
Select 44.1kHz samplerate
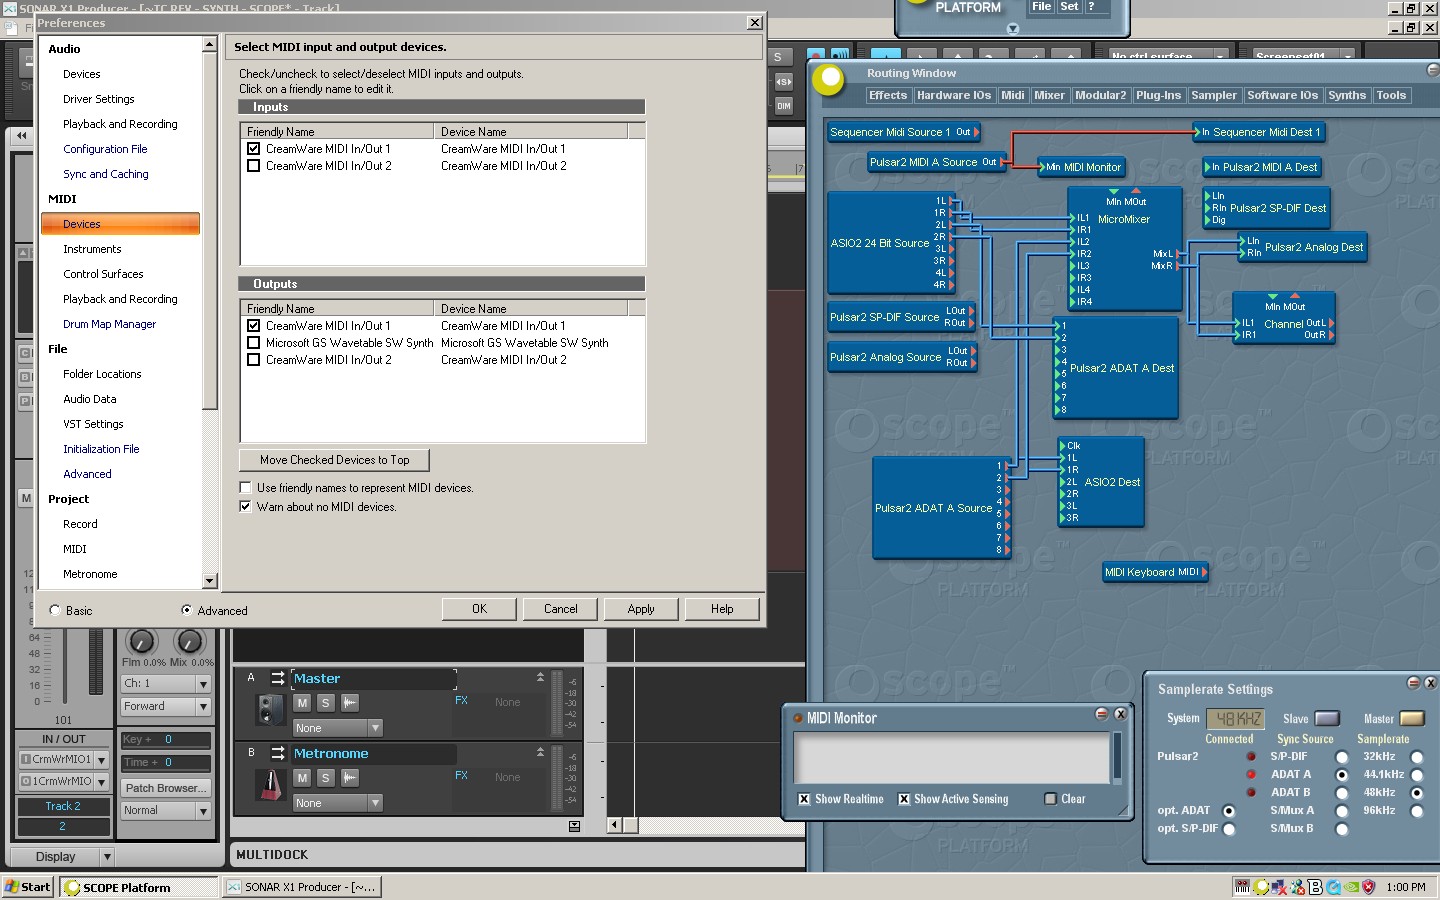[x=1417, y=775]
